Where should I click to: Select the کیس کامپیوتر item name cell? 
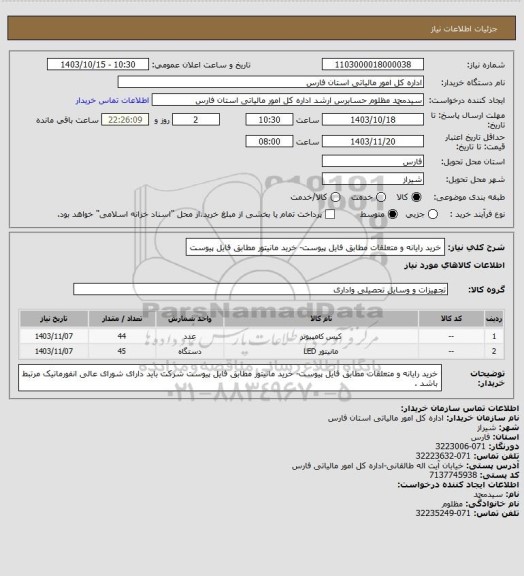[x=321, y=336]
